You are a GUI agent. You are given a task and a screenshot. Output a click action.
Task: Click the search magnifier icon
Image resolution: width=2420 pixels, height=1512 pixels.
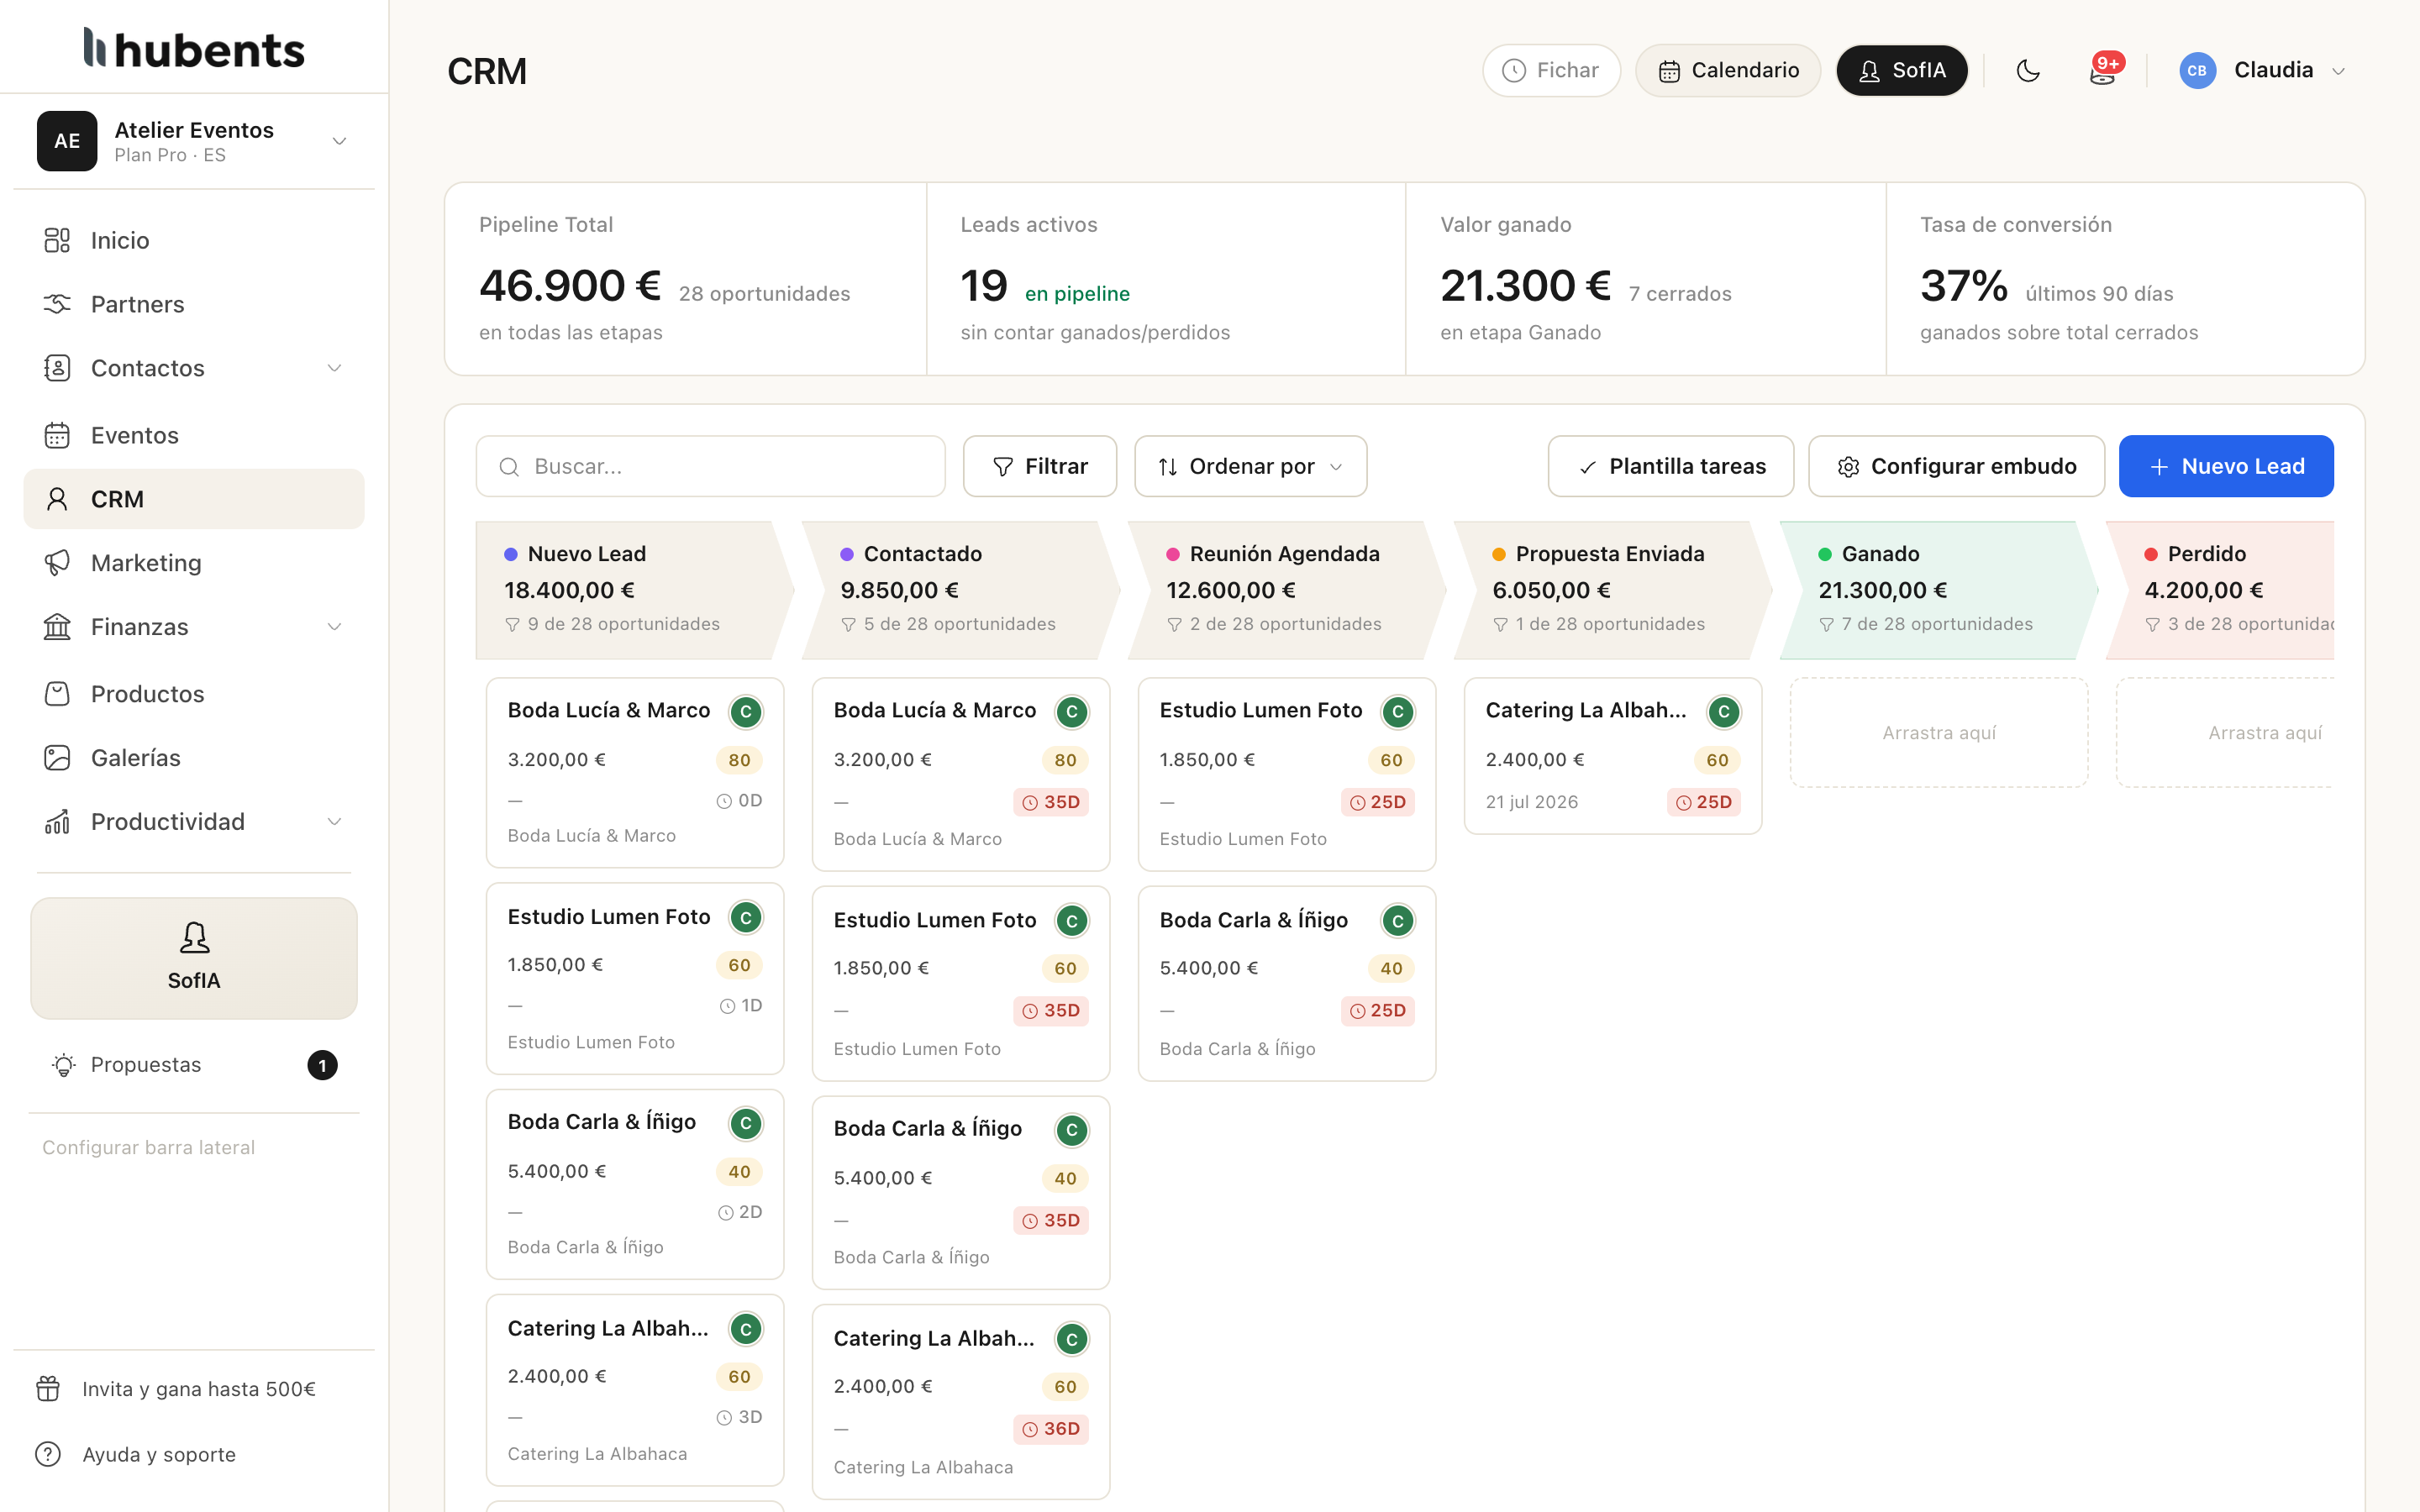509,467
